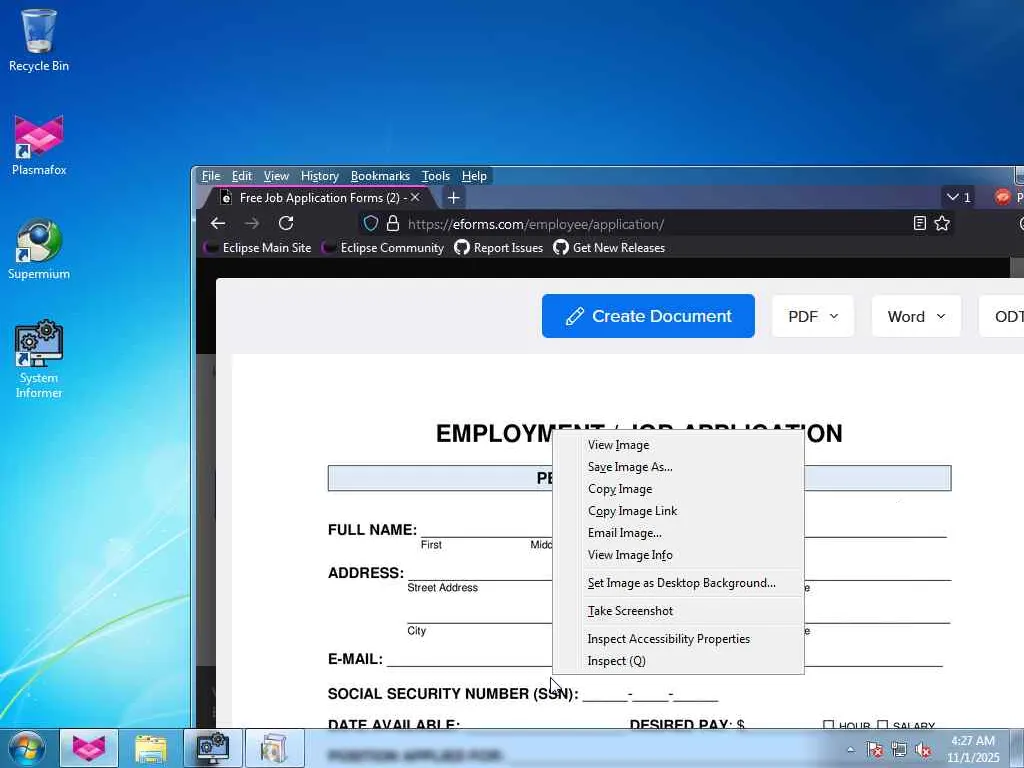Select Copy Image in context menu

[678, 489]
